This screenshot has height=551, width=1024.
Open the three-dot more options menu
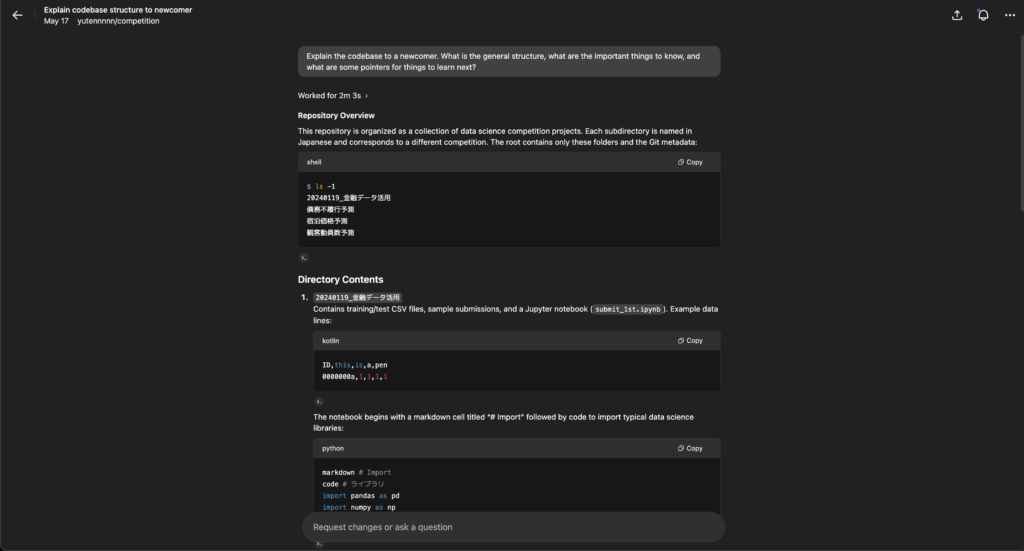click(1010, 15)
